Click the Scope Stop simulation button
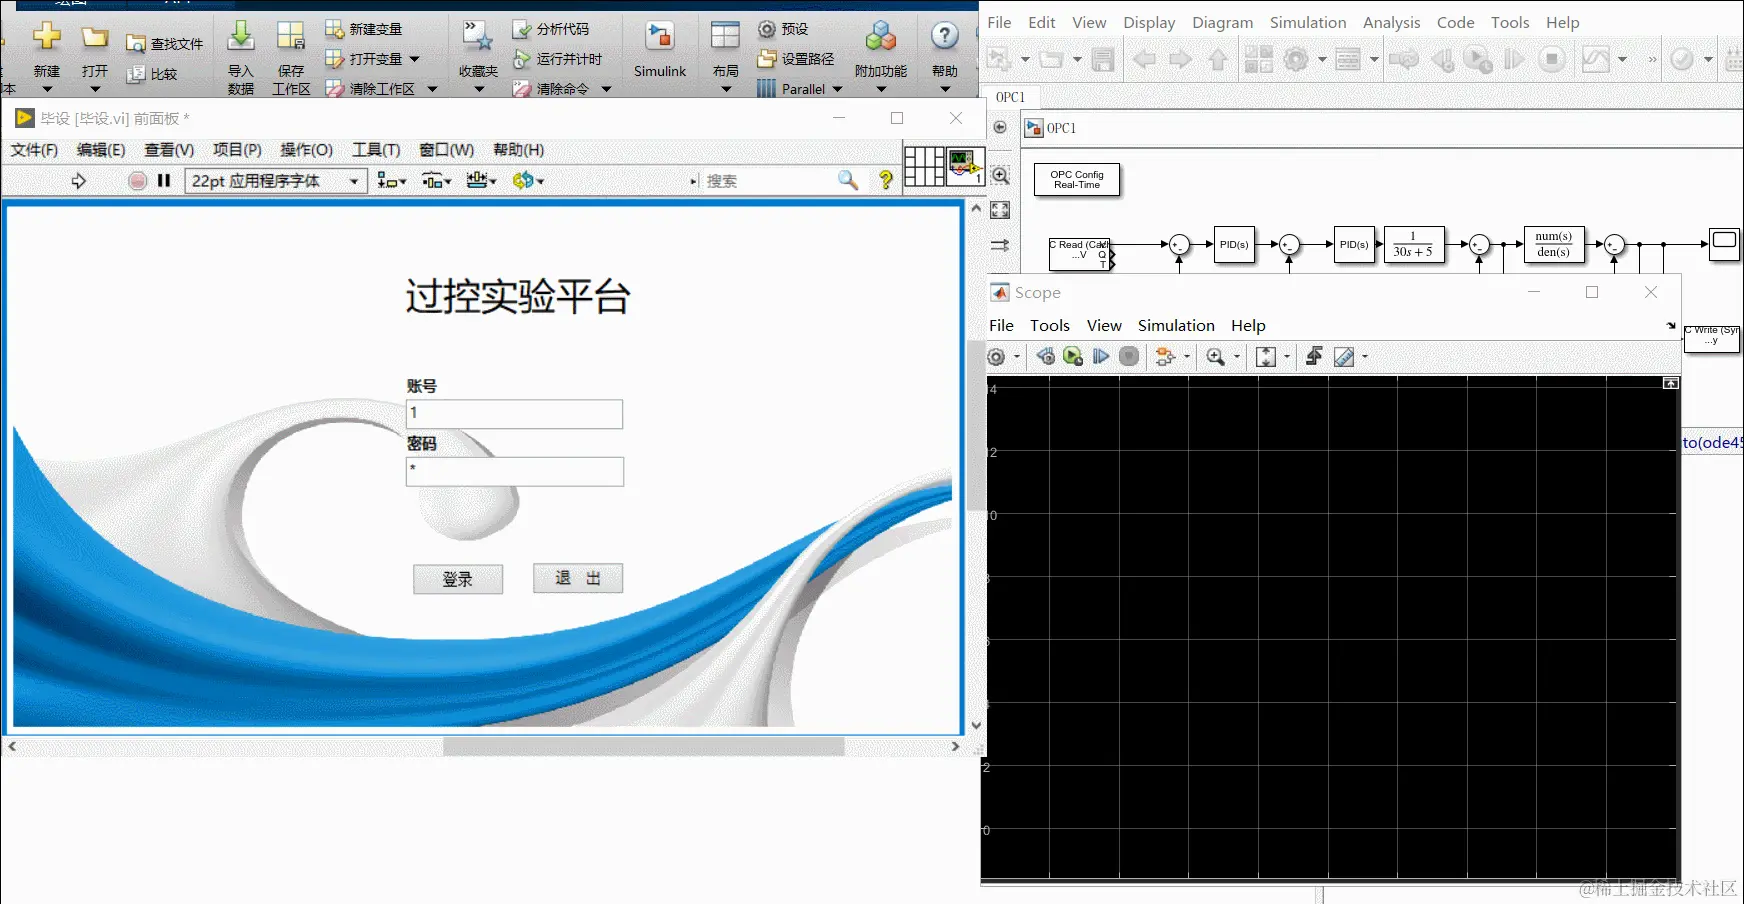1744x904 pixels. pyautogui.click(x=1129, y=357)
